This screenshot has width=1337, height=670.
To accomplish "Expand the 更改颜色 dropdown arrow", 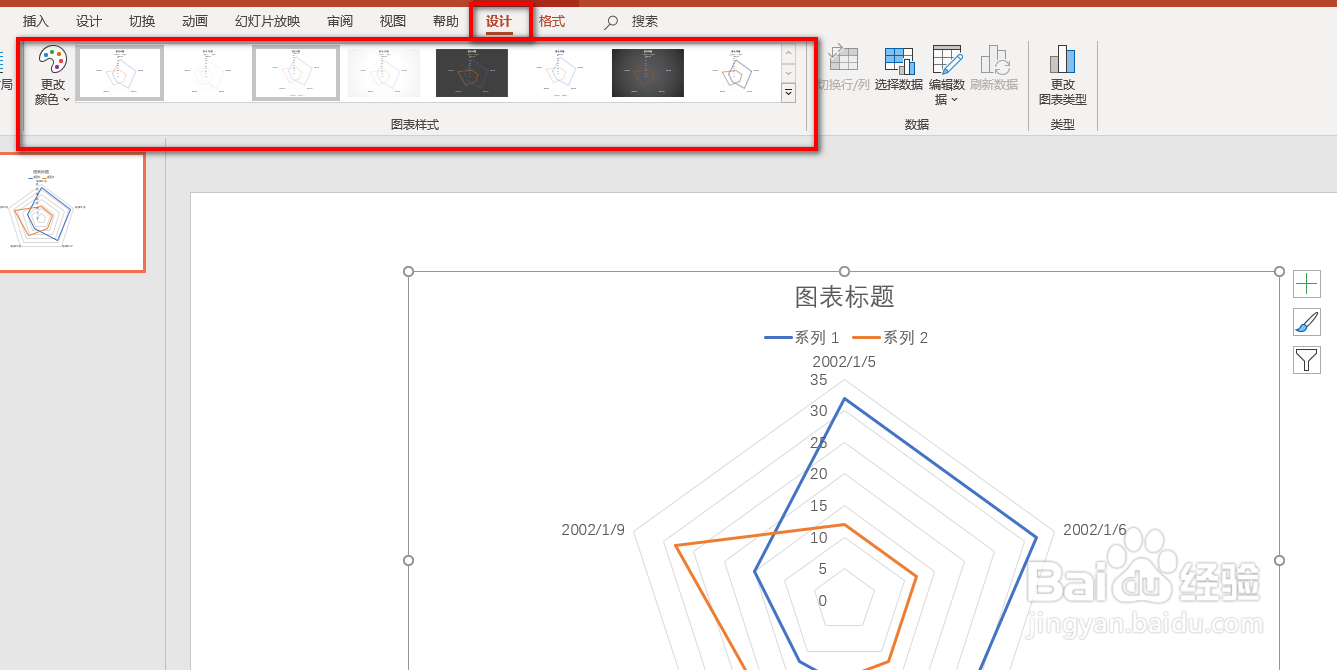I will click(x=67, y=100).
